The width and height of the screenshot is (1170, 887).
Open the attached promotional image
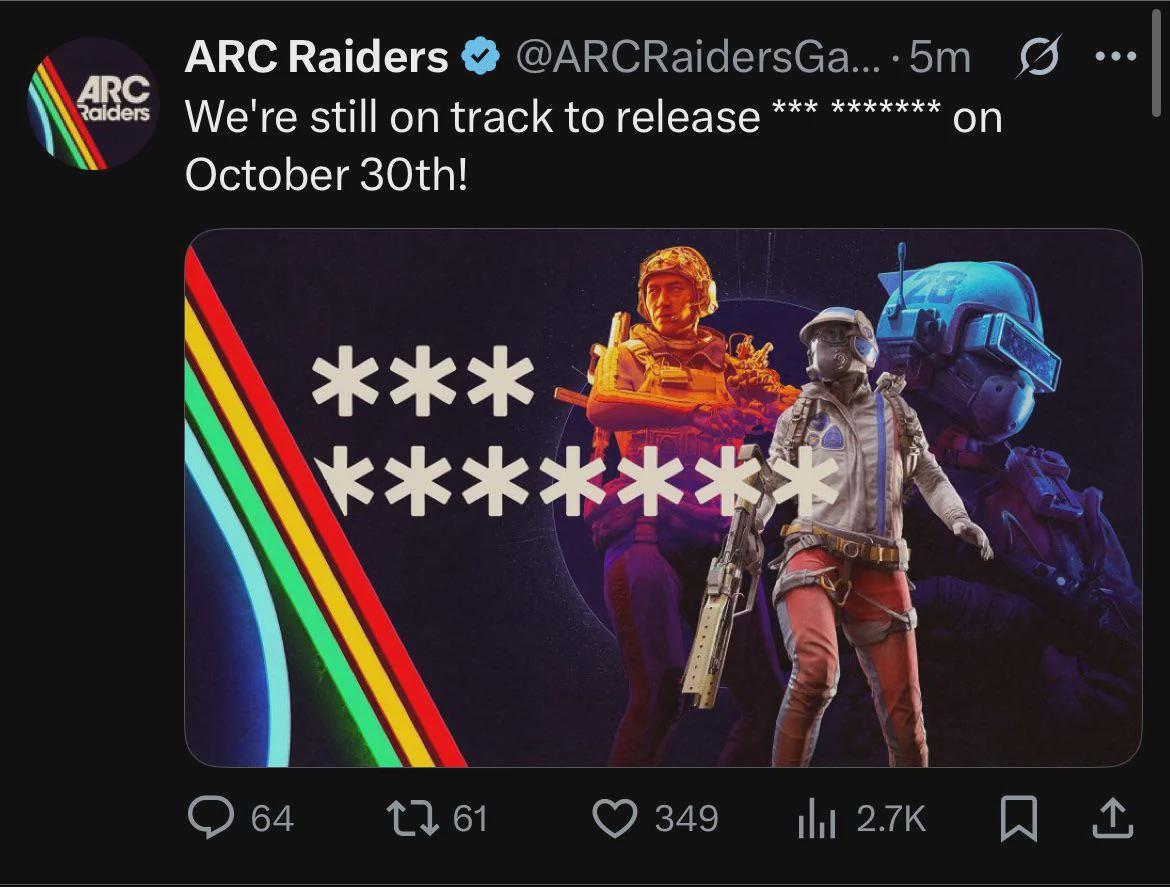click(663, 498)
